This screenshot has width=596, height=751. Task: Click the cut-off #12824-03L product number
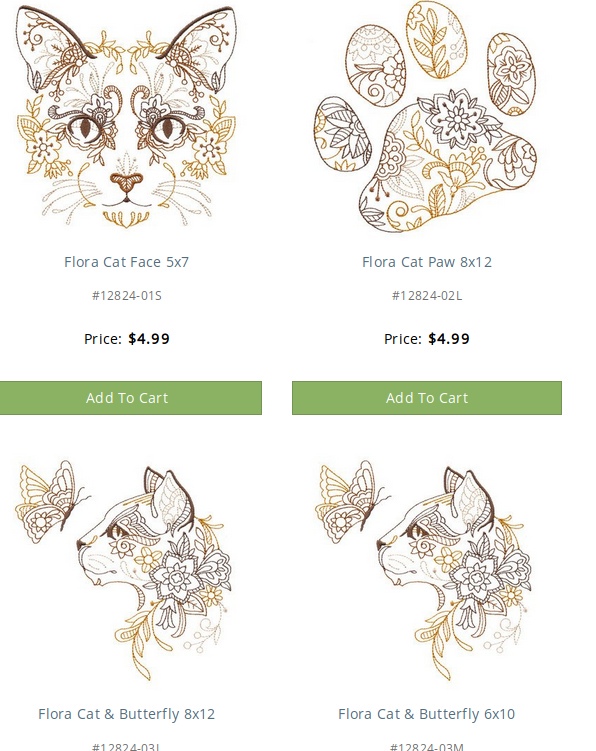point(126,747)
